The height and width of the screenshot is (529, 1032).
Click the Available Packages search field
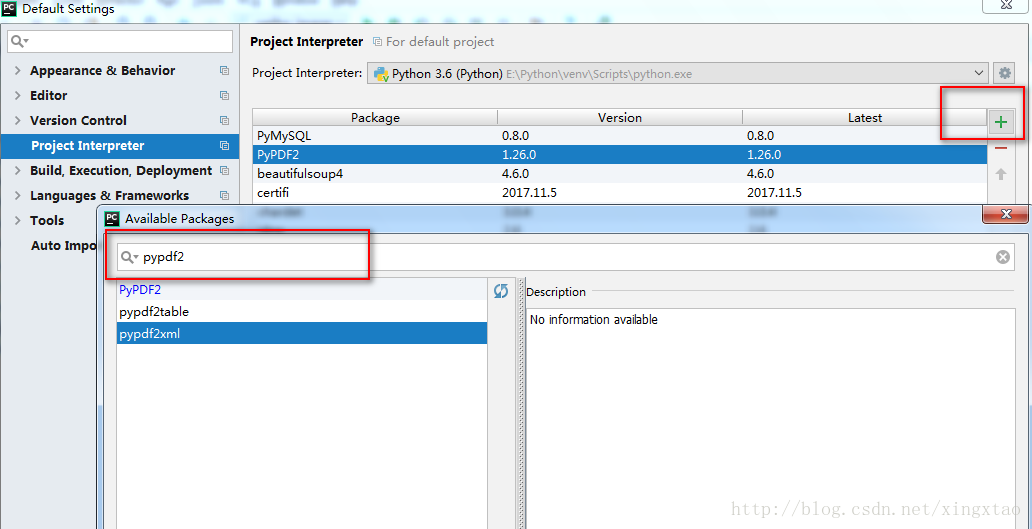click(x=560, y=257)
